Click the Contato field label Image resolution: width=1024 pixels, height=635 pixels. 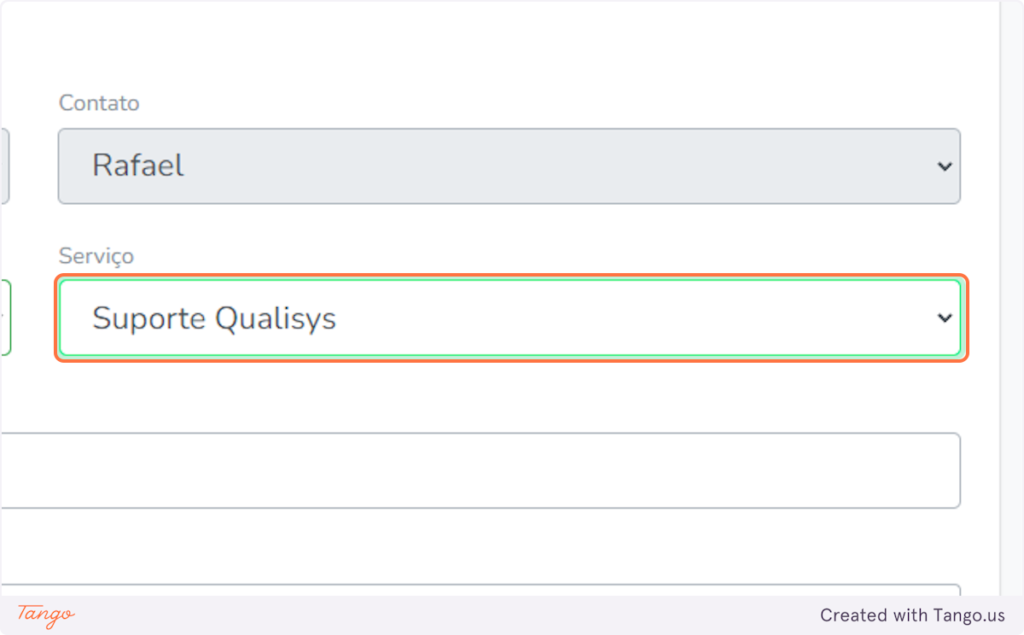pyautogui.click(x=99, y=103)
